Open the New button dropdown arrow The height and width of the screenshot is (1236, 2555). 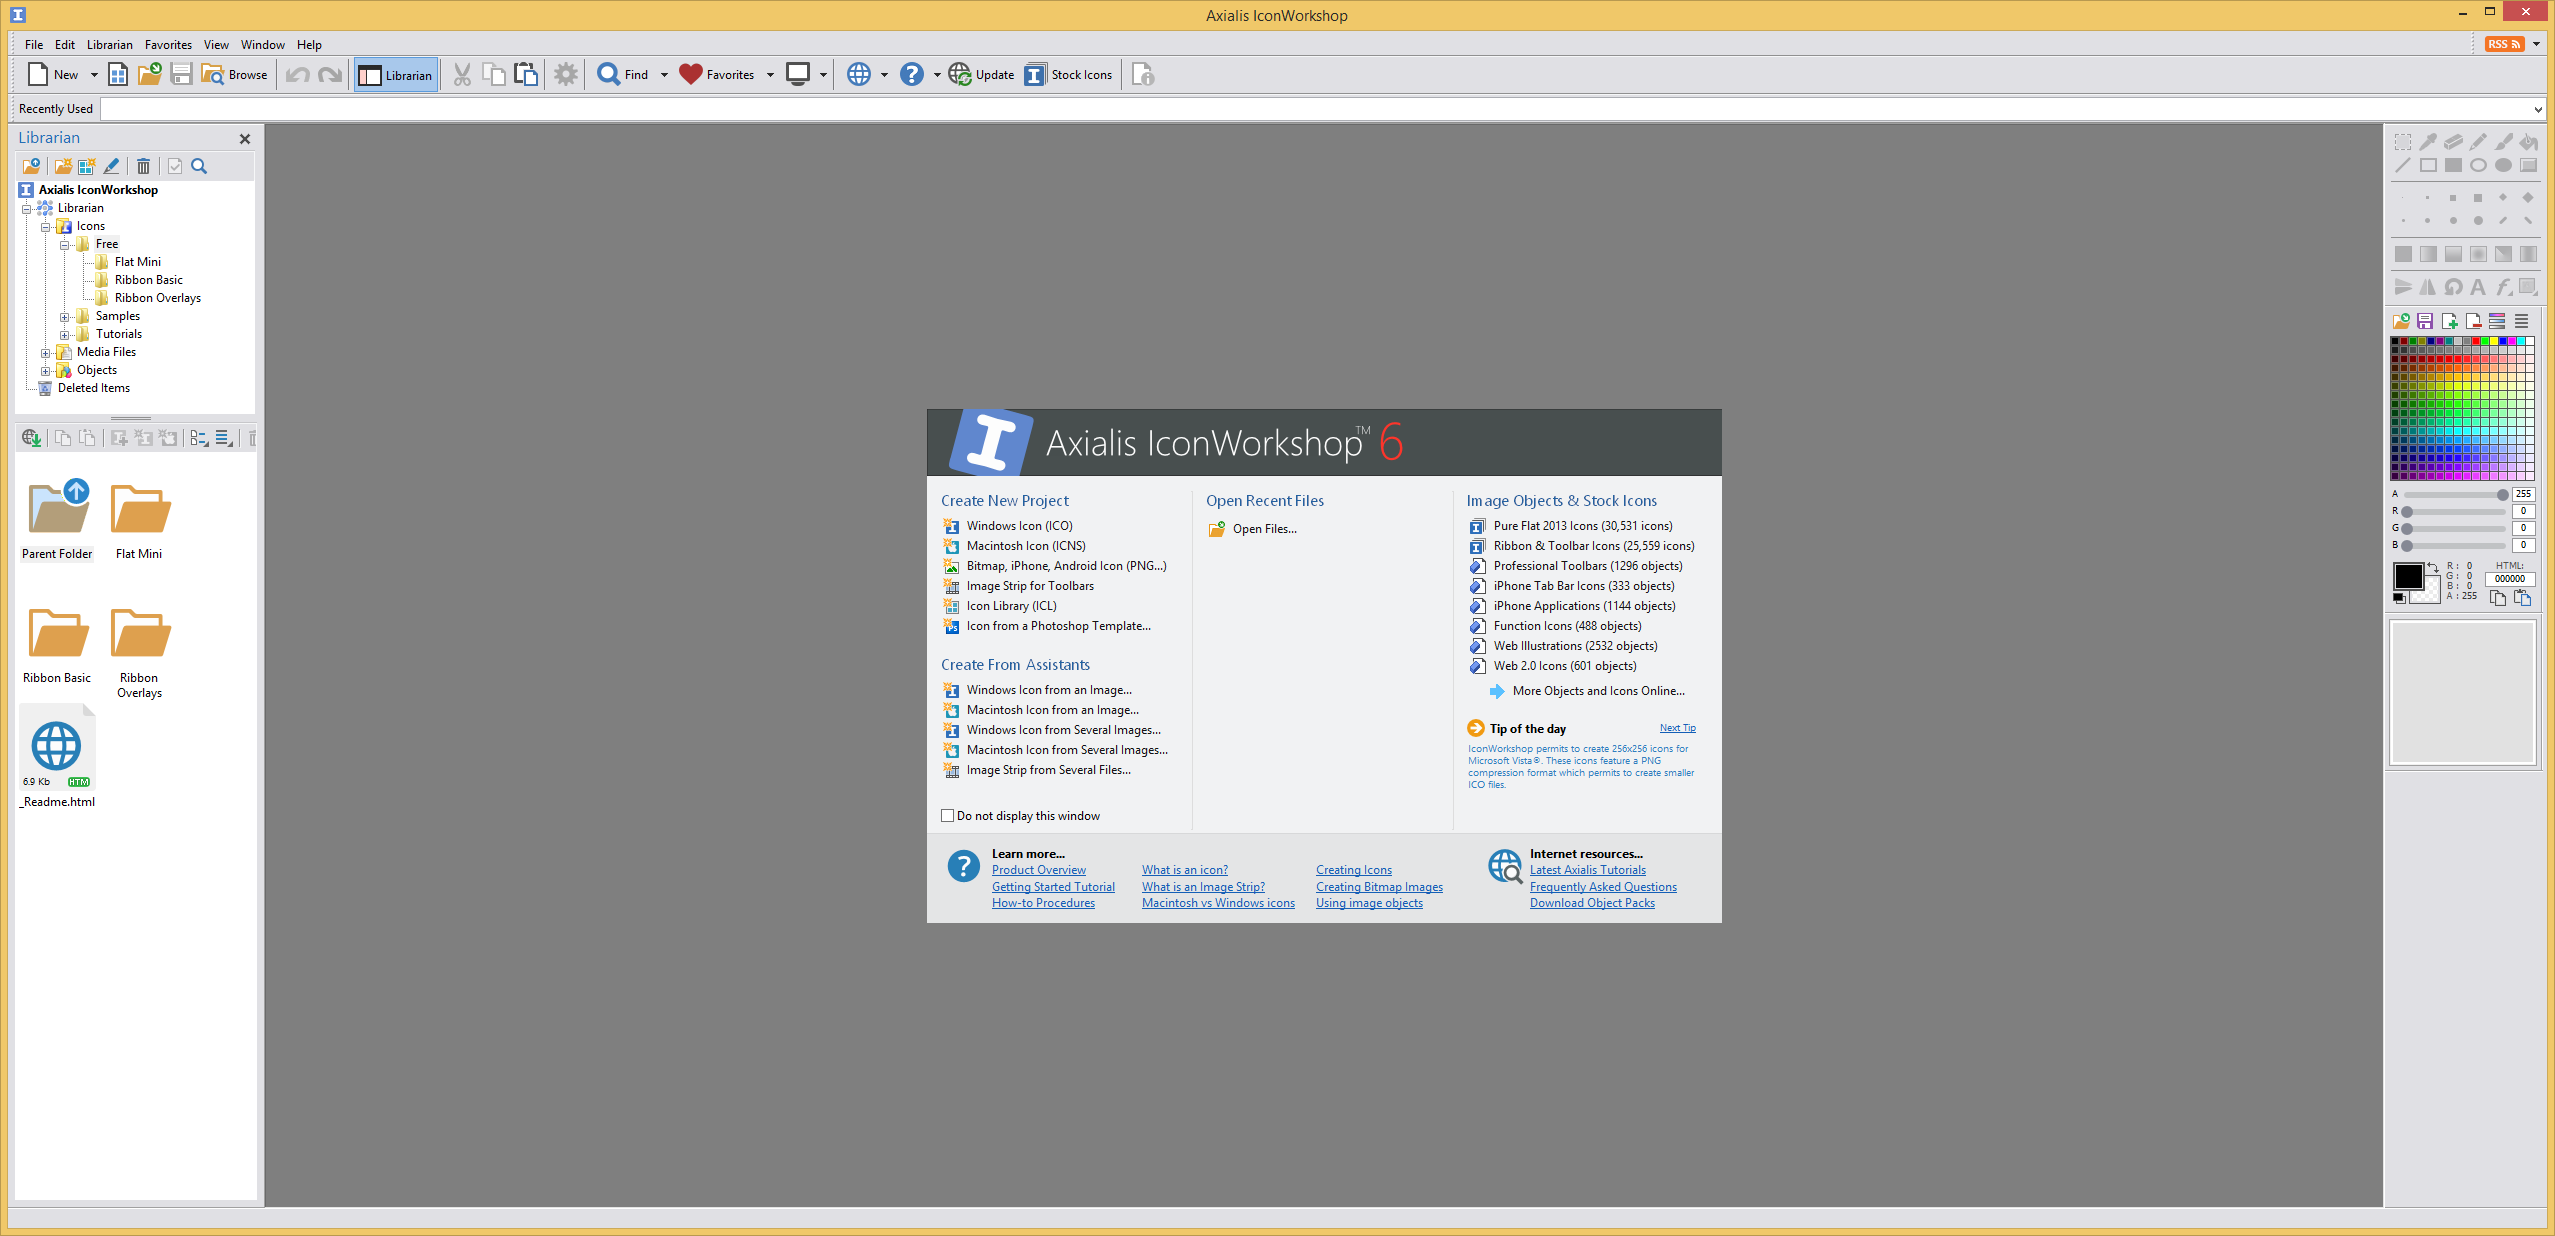tap(94, 75)
